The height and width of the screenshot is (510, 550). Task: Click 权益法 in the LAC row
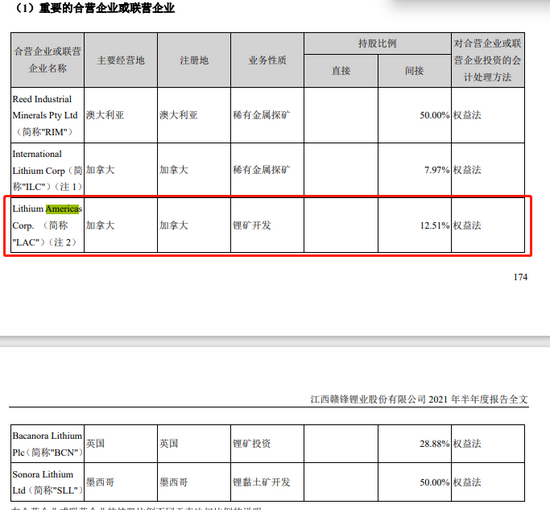click(467, 225)
